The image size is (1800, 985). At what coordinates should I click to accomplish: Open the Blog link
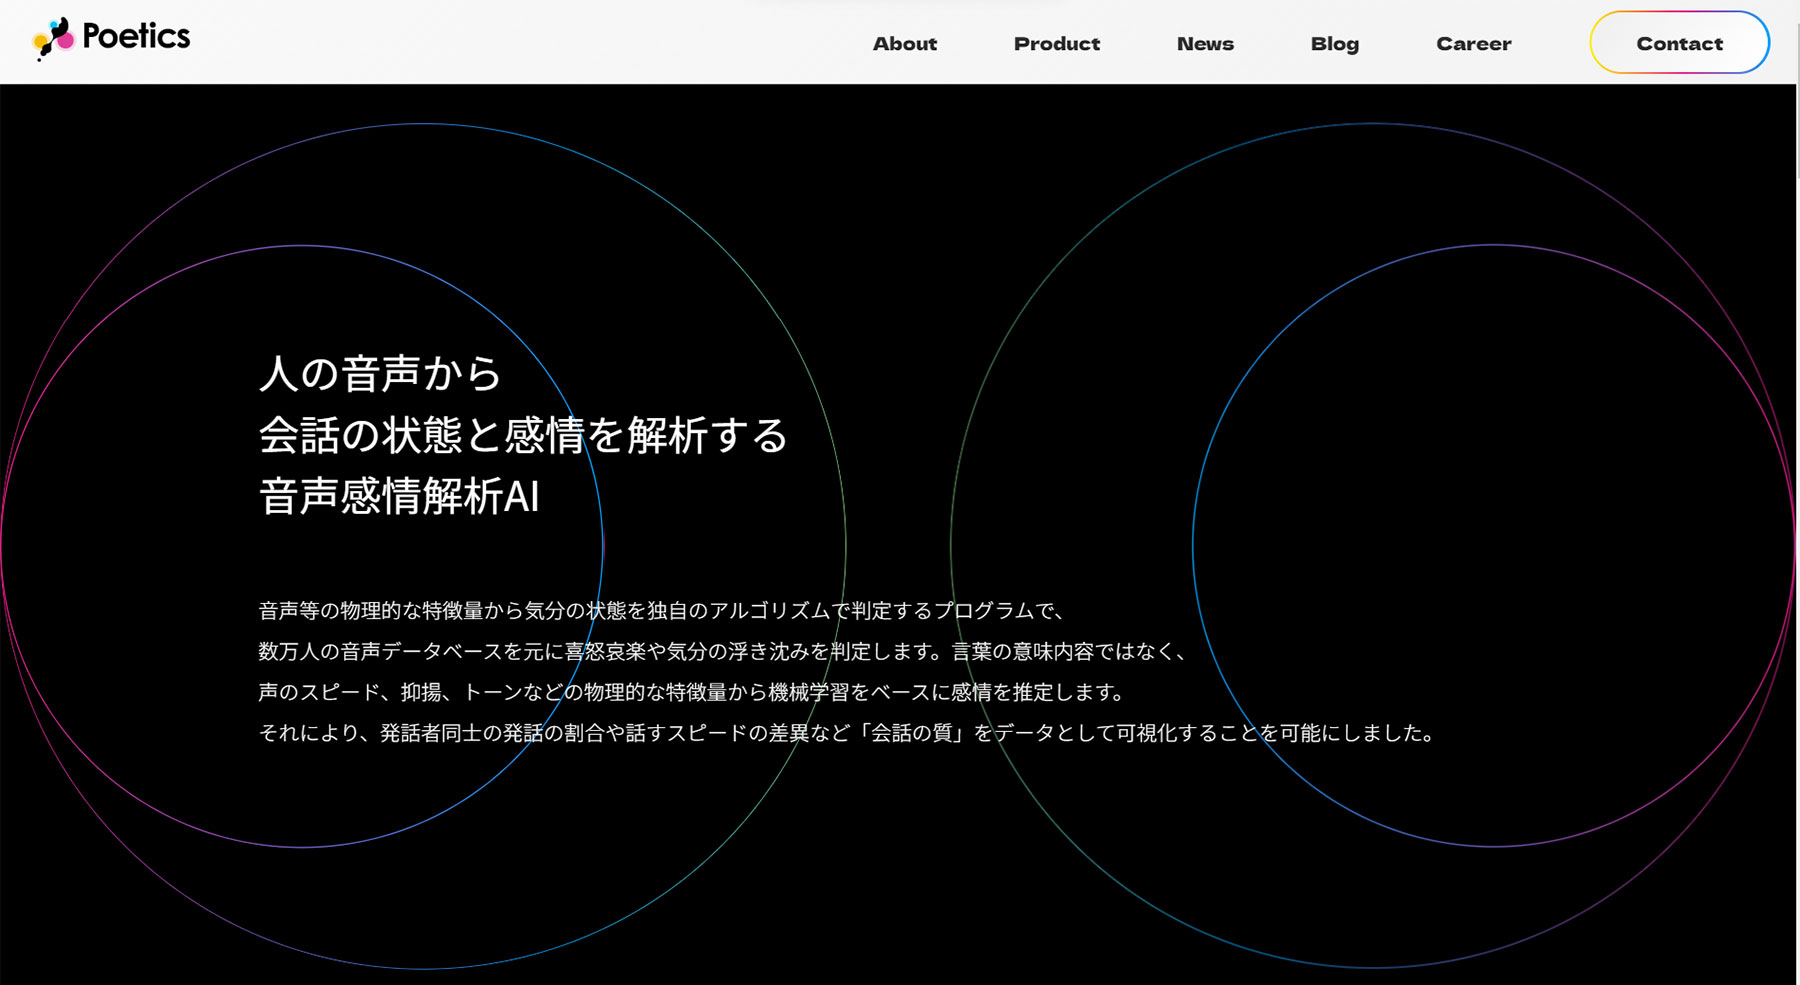pyautogui.click(x=1335, y=44)
